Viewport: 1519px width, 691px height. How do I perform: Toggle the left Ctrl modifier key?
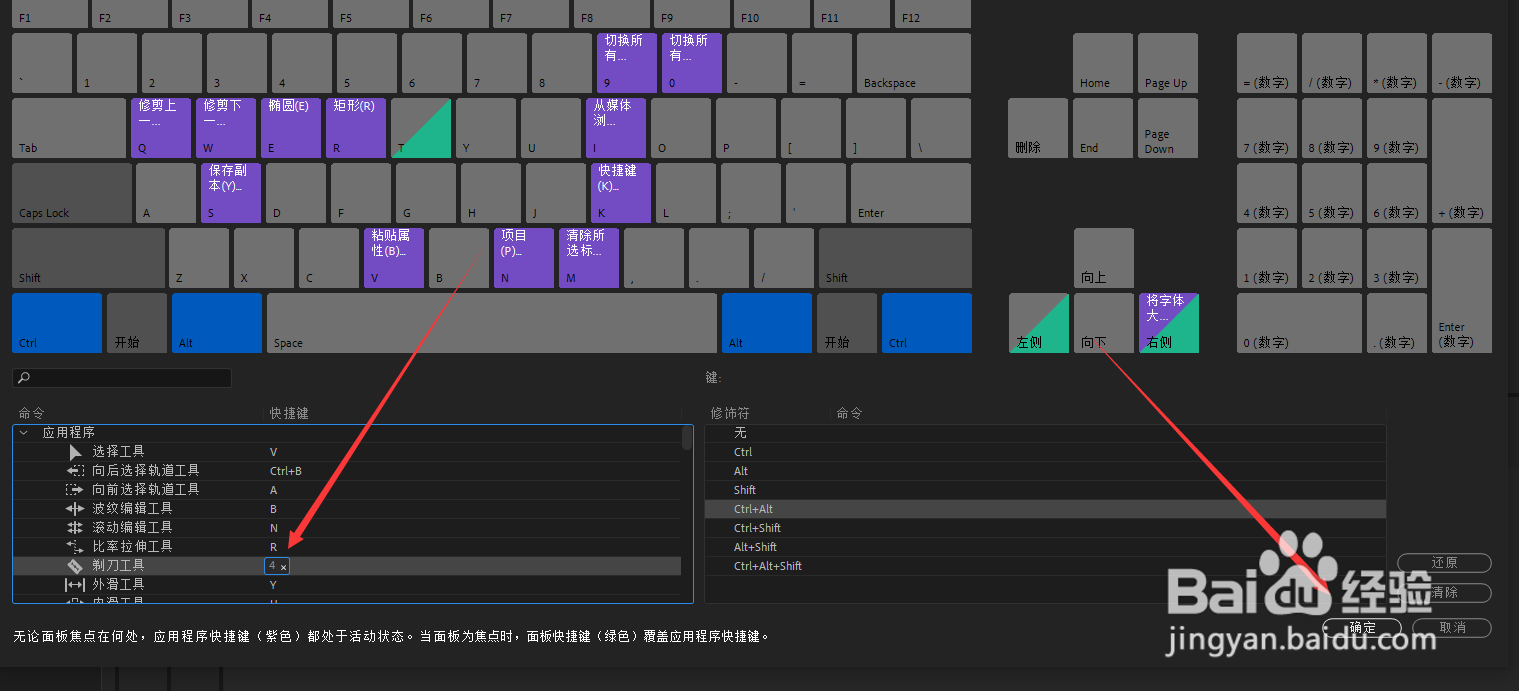57,323
